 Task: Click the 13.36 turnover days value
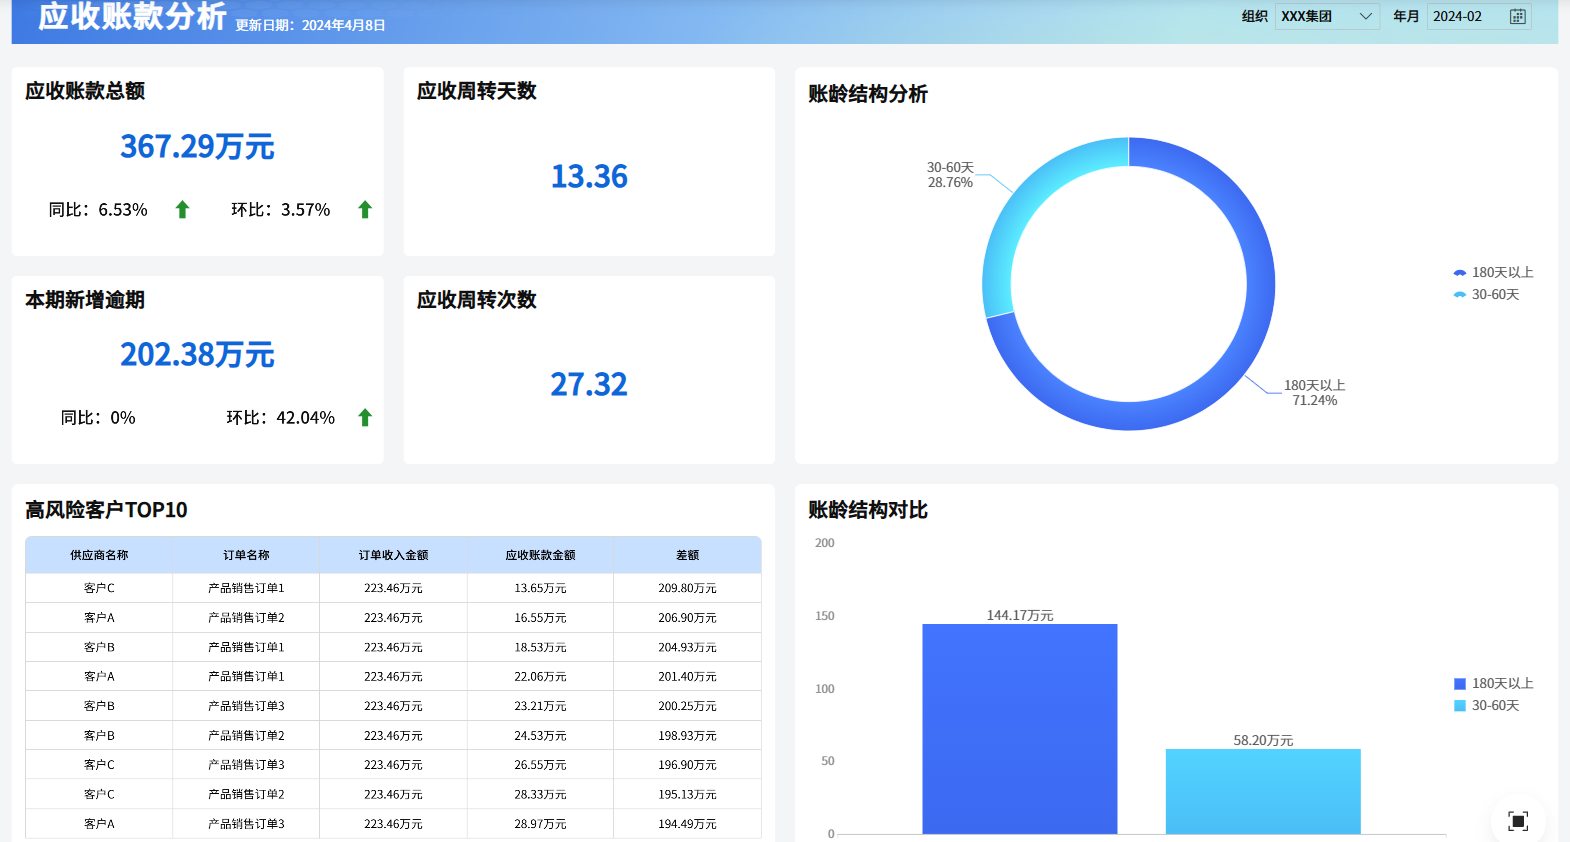pos(589,177)
